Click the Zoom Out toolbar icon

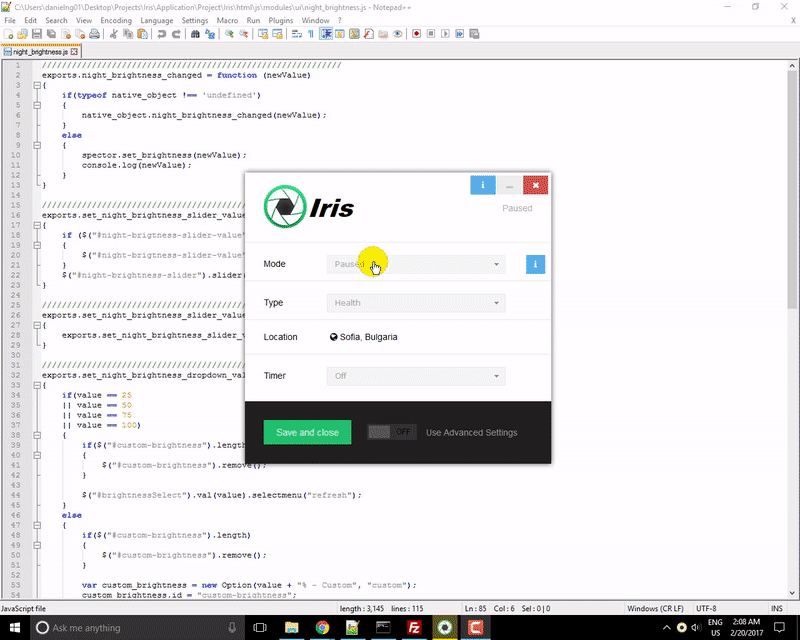[244, 34]
